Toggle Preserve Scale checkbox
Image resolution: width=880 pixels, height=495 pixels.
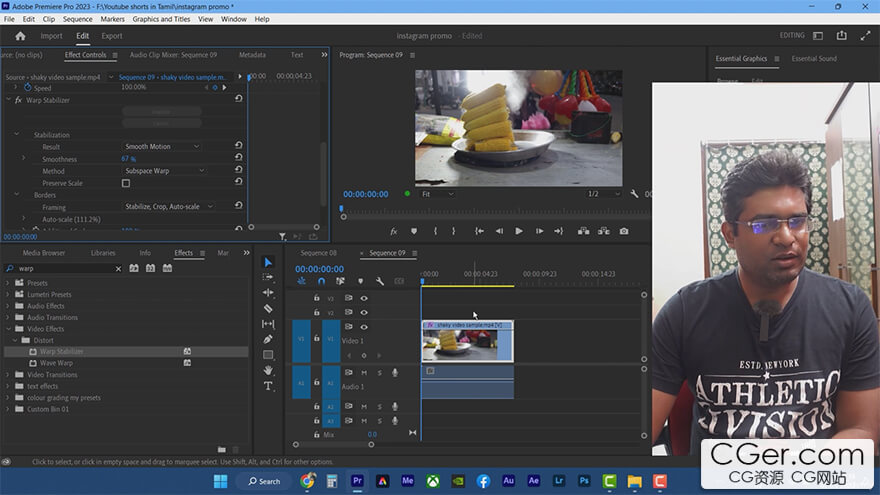click(x=126, y=183)
